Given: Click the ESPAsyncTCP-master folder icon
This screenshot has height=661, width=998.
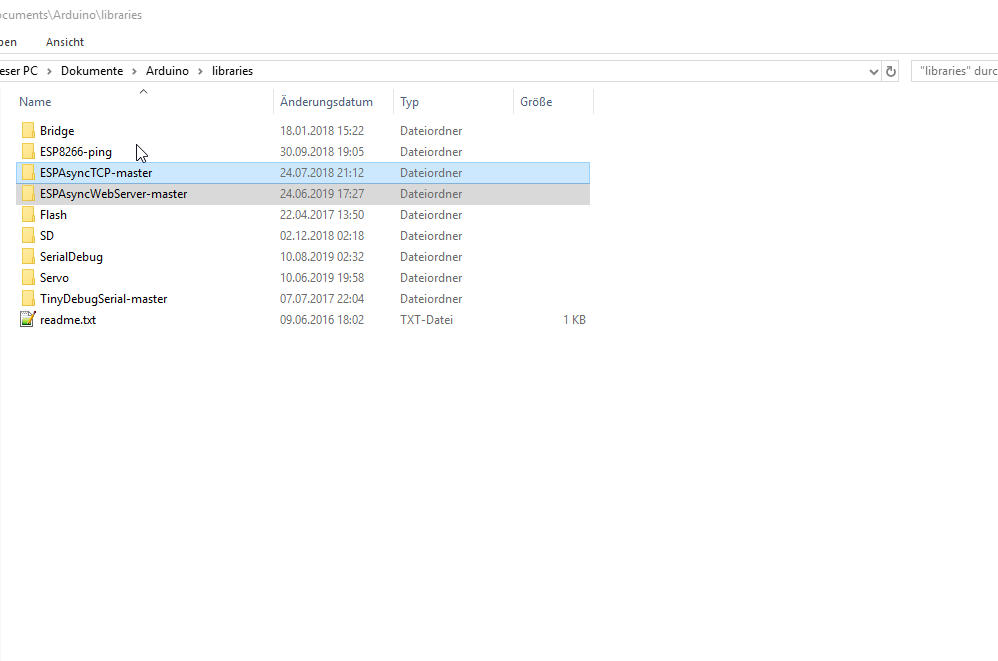Looking at the screenshot, I should (28, 172).
